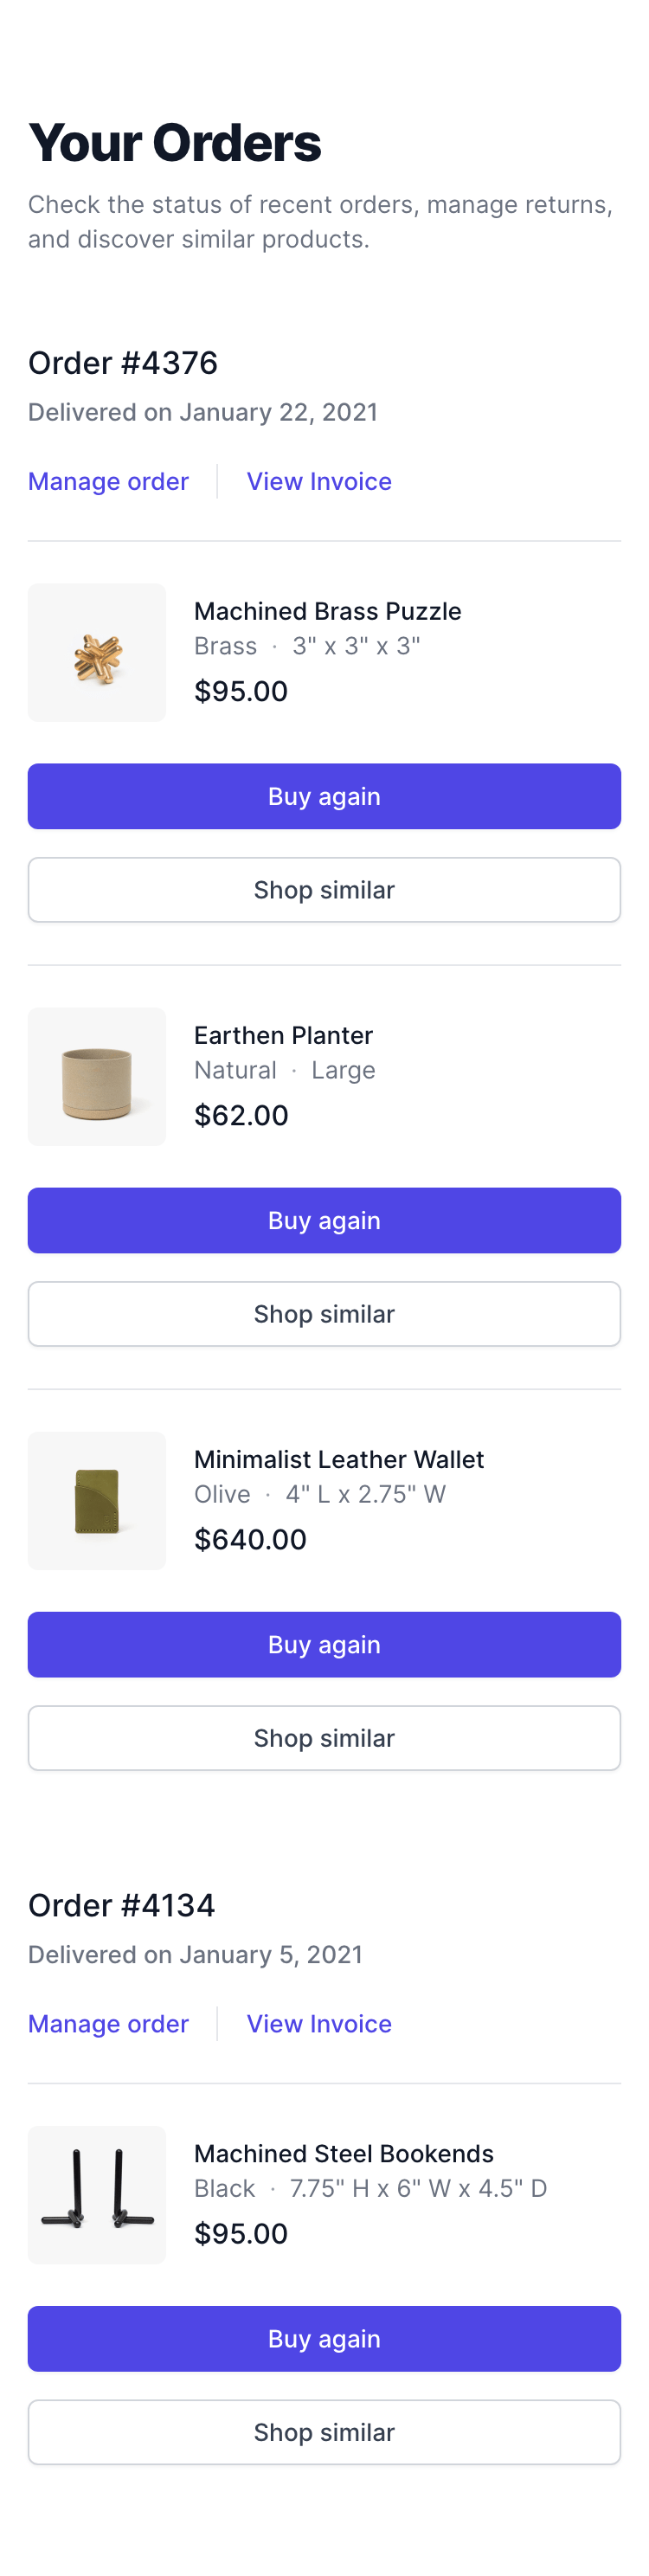The width and height of the screenshot is (649, 2576).
Task: Open the Earthen Planter product image
Action: [x=97, y=1076]
